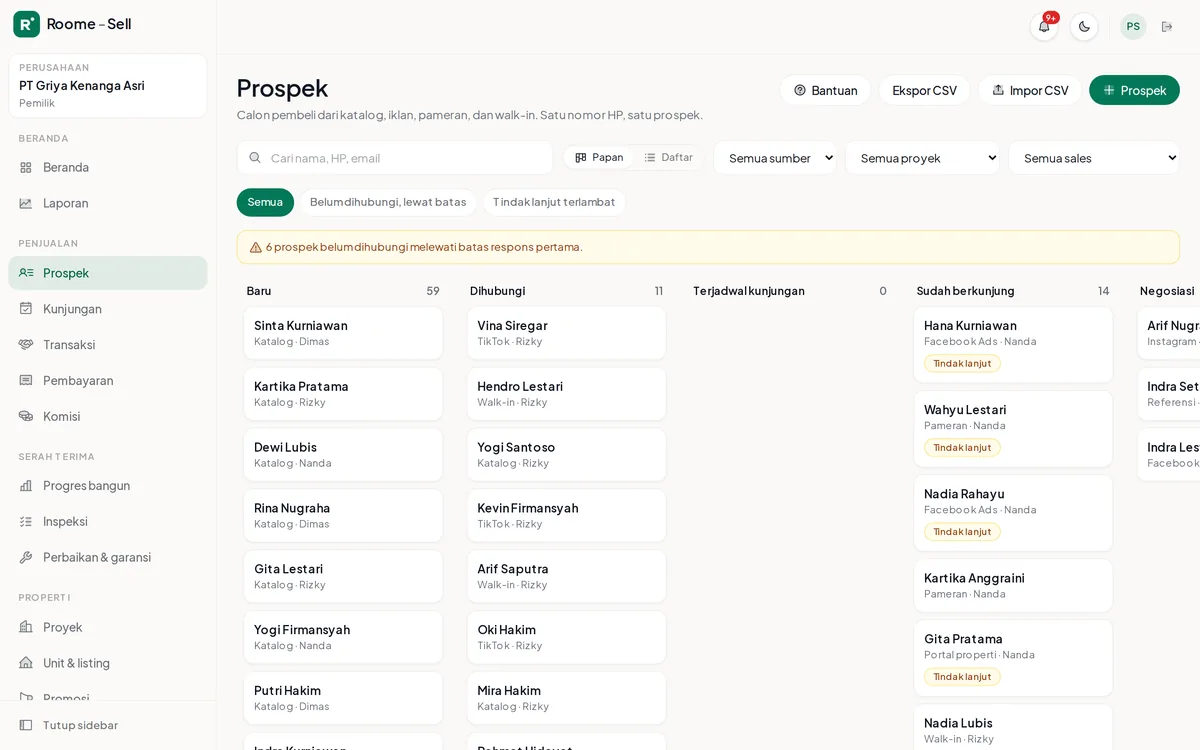Open Transaksi menu item
This screenshot has height=750, width=1200.
108,345
